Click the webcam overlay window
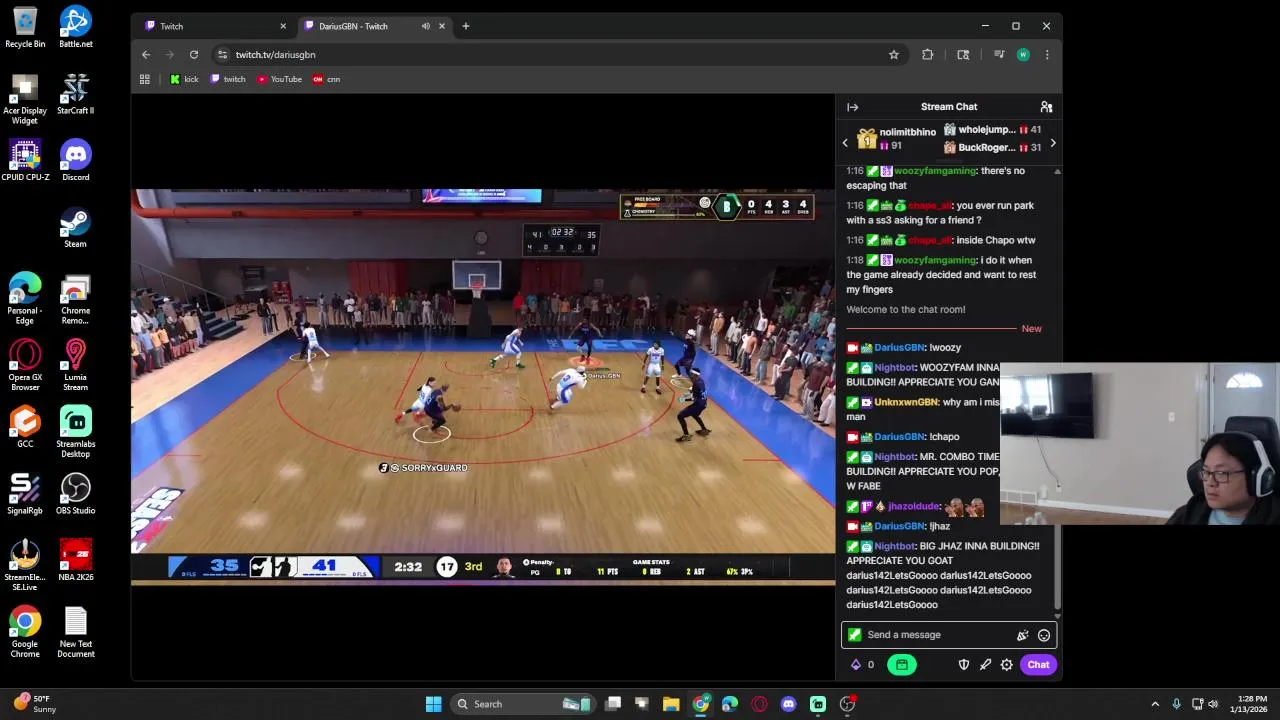This screenshot has width=1280, height=720. point(1139,444)
